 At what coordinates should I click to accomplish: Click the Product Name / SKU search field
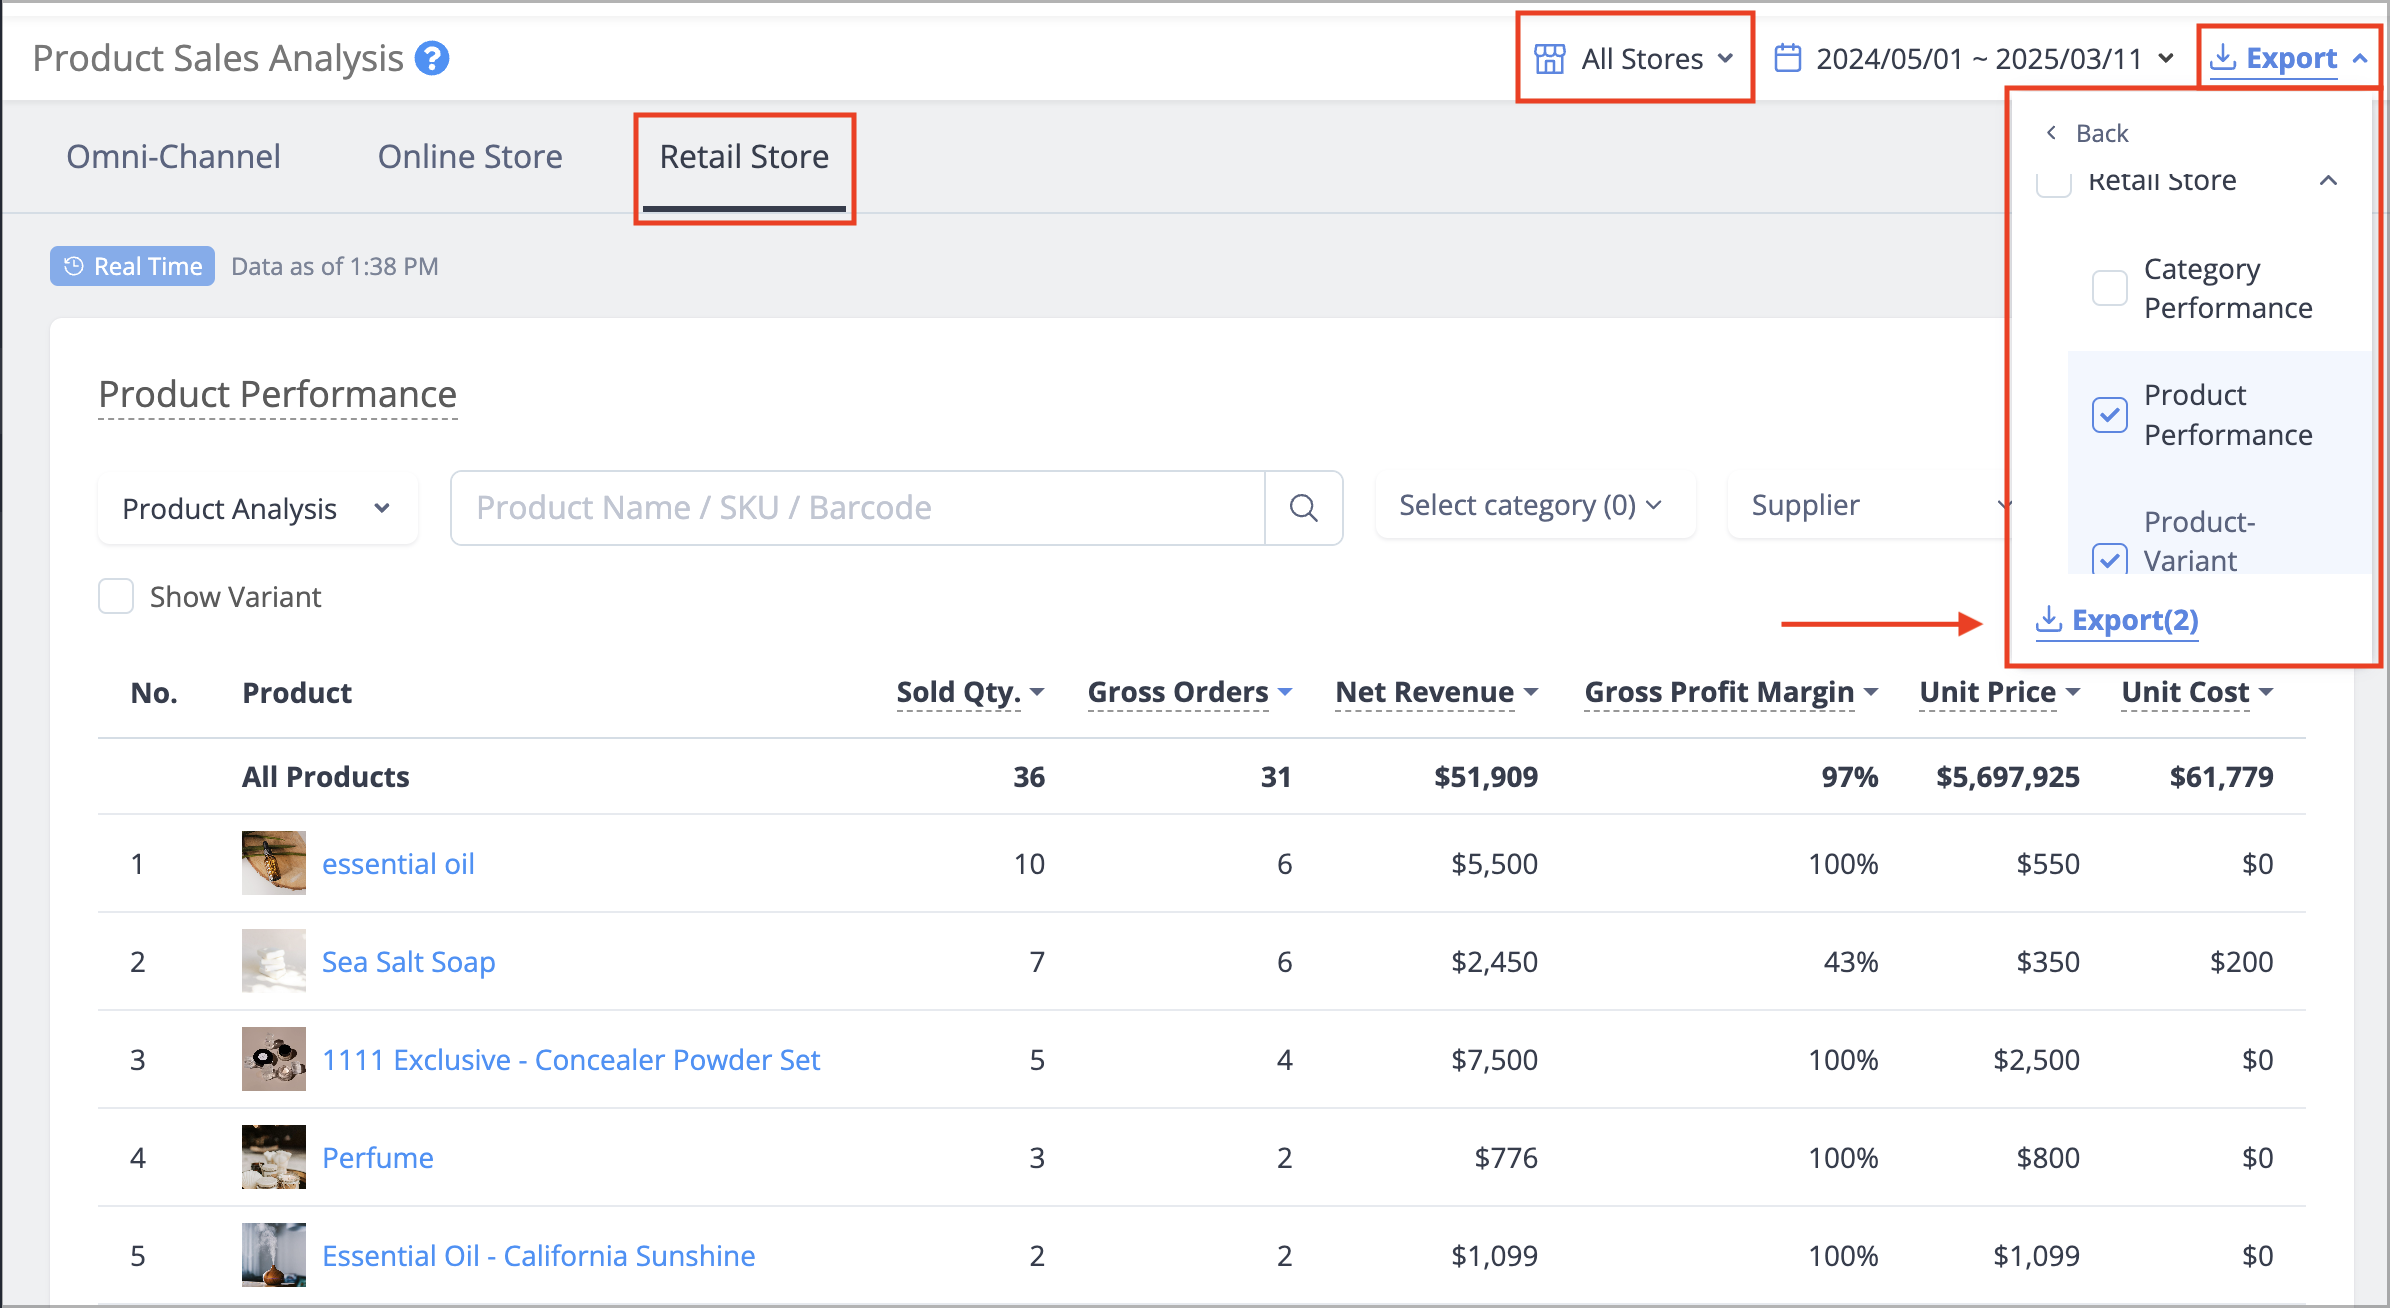coord(858,508)
